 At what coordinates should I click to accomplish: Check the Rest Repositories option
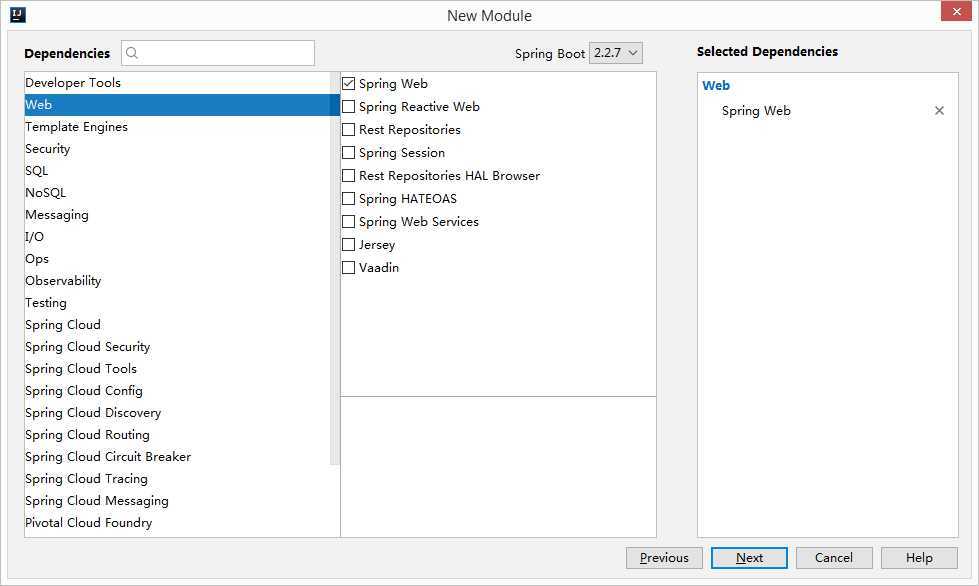[x=348, y=130]
